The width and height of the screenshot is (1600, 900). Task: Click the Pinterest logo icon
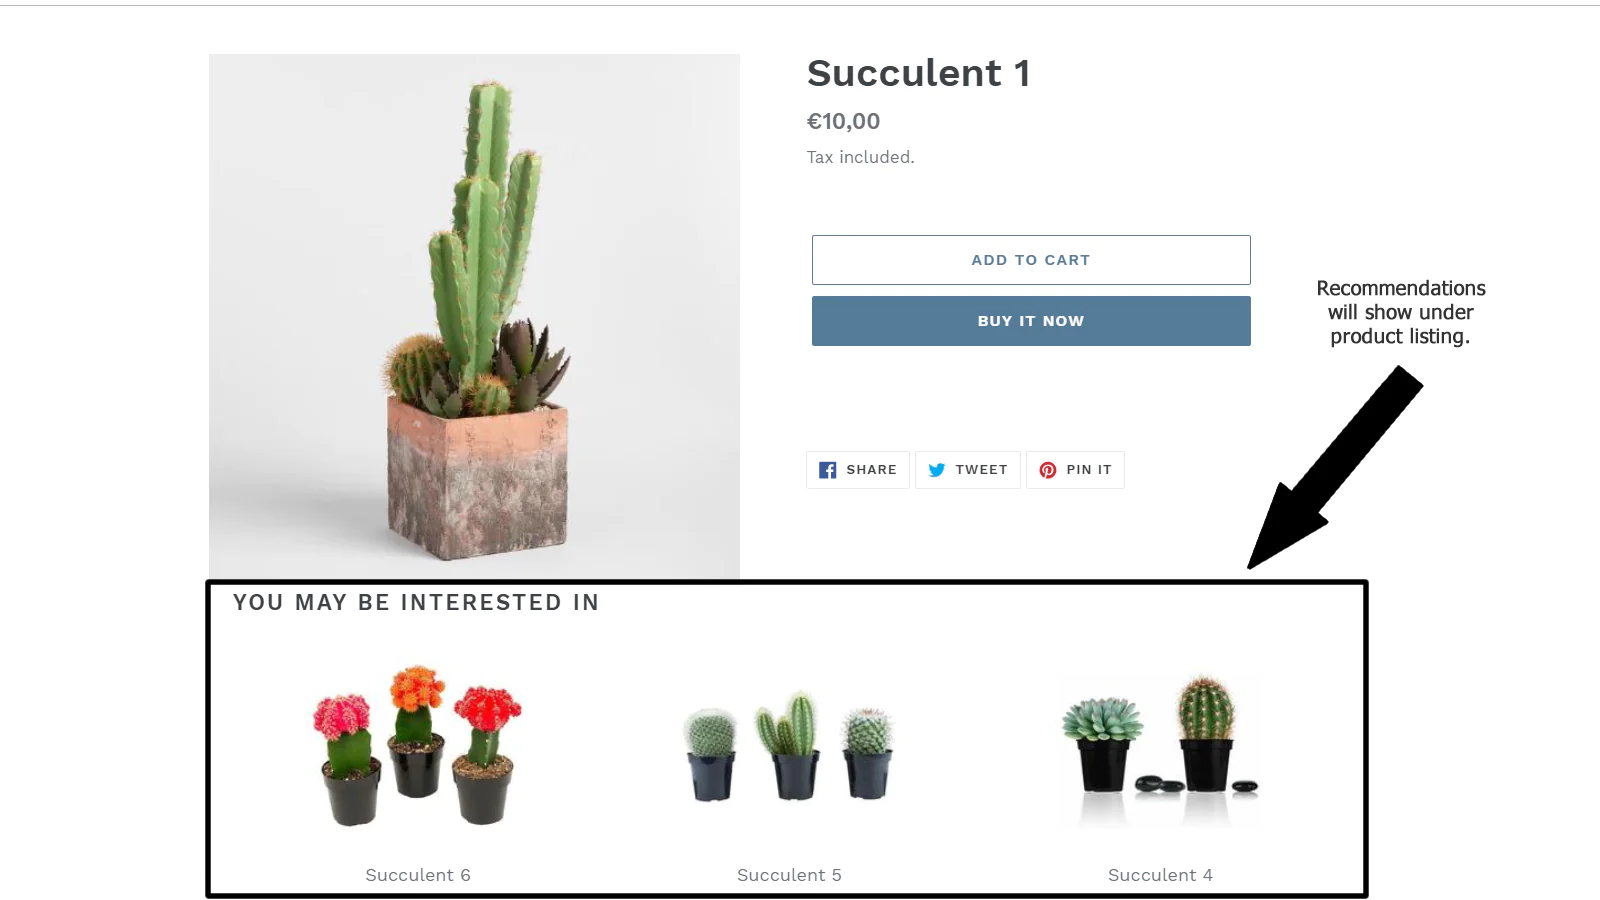[1047, 470]
